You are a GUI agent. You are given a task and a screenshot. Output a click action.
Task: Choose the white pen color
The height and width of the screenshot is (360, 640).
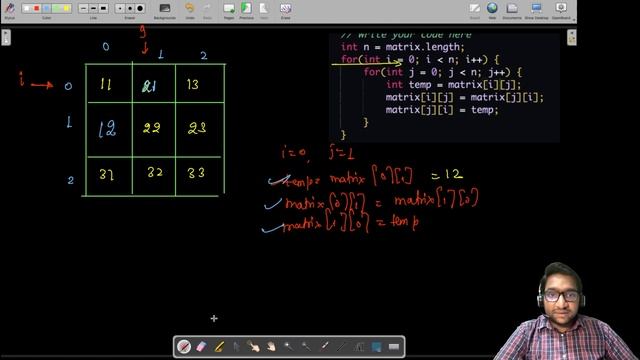click(27, 8)
